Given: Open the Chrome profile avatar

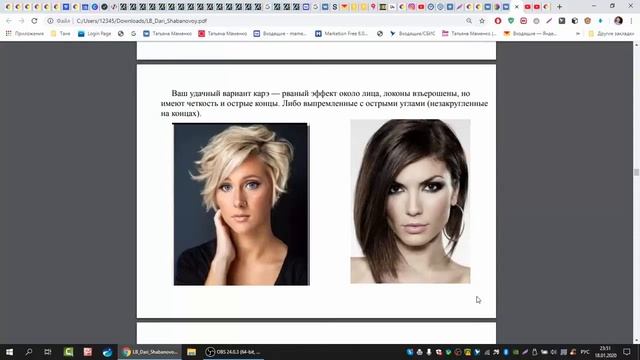Looking at the screenshot, I should click(x=618, y=21).
